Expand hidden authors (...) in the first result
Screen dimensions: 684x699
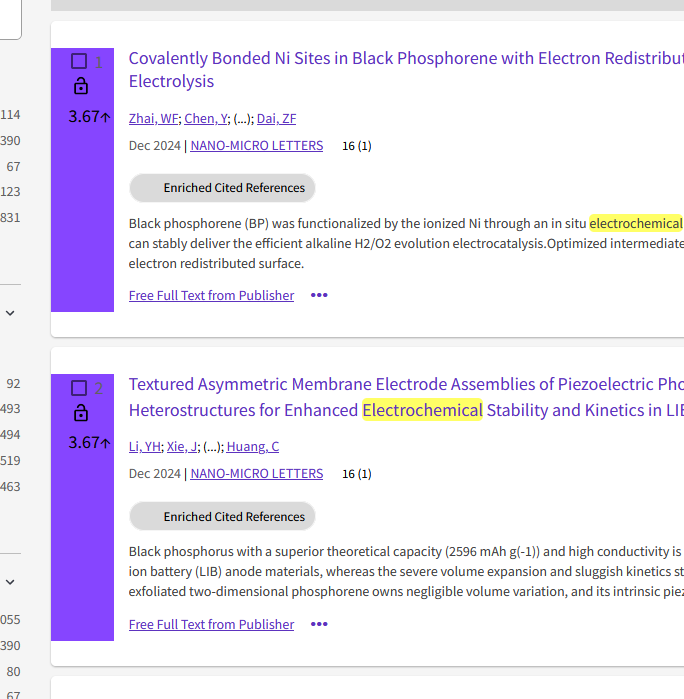point(243,119)
